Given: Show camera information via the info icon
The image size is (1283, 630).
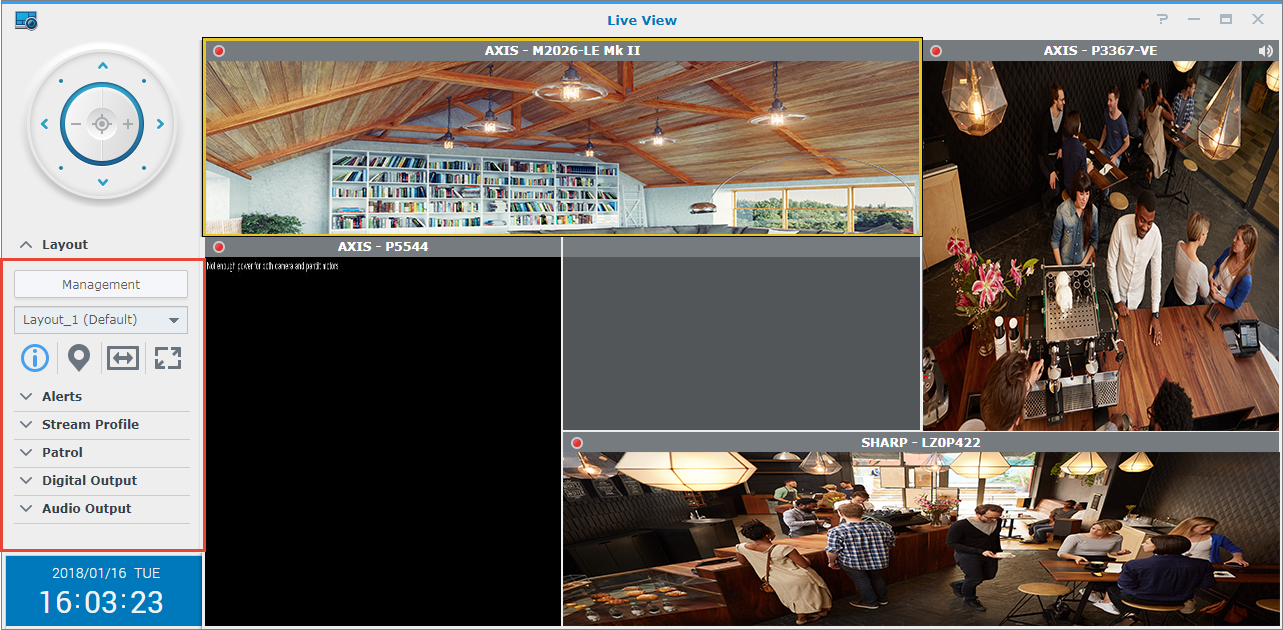Looking at the screenshot, I should coord(34,357).
